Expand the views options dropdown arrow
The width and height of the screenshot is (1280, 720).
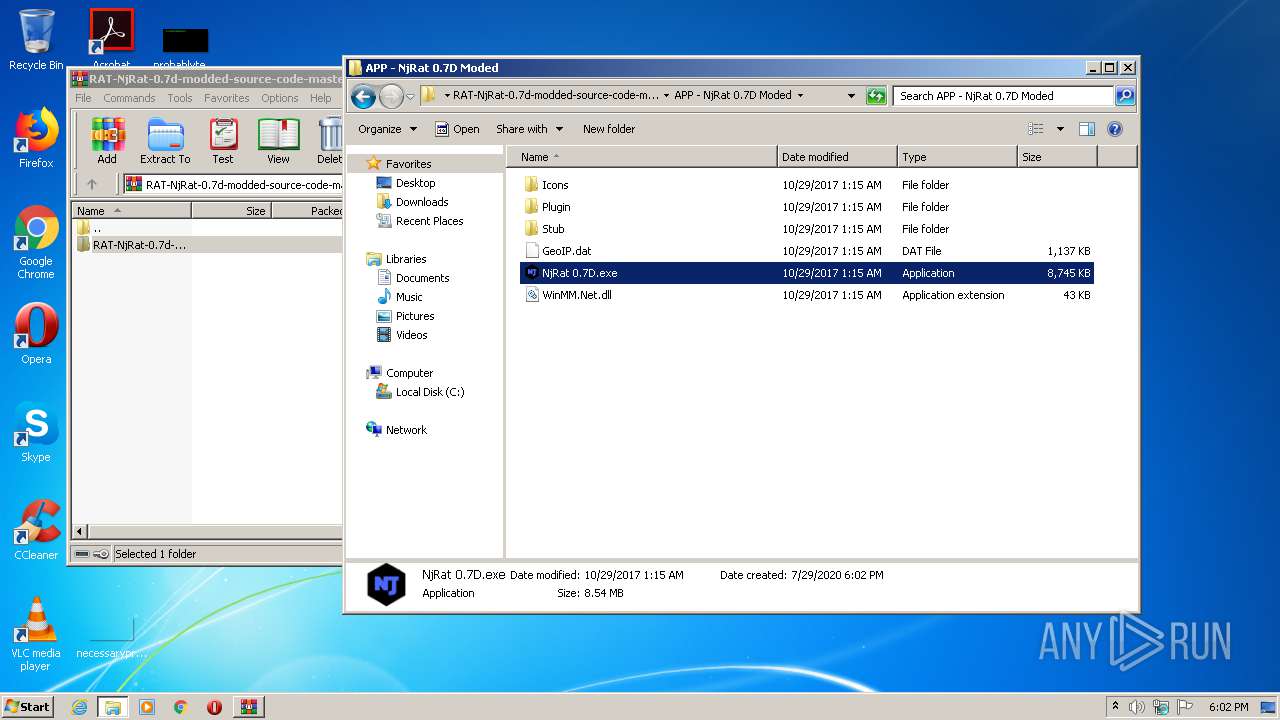point(1060,129)
